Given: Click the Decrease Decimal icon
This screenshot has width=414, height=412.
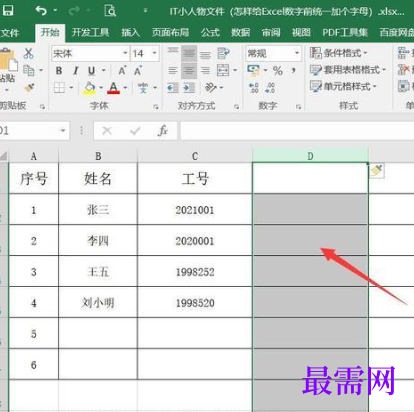Looking at the screenshot, I should pos(270,88).
